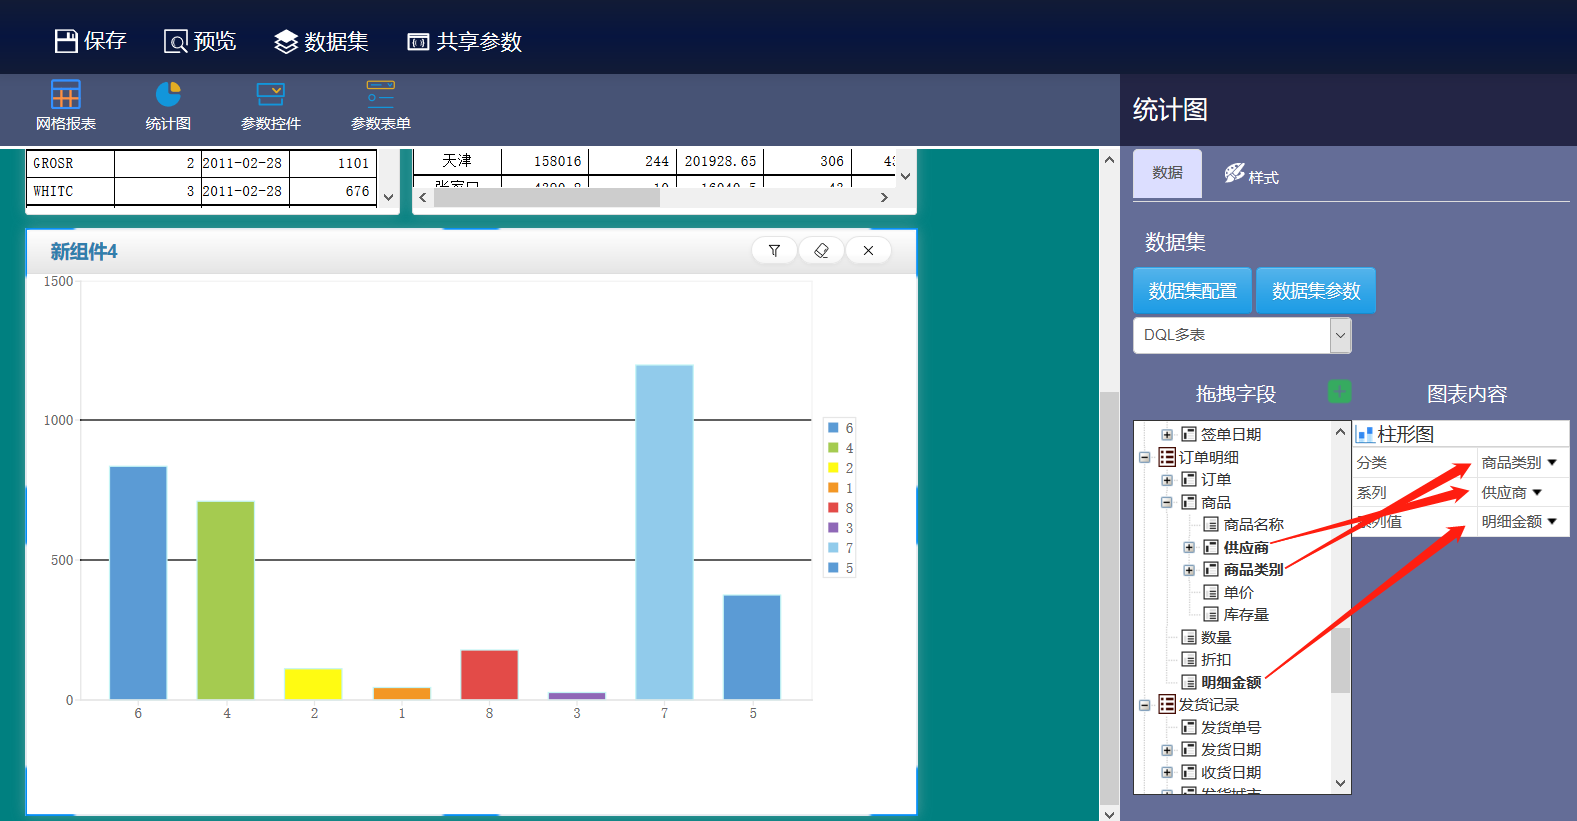The width and height of the screenshot is (1577, 821).
Task: Click the 数据集配置 button
Action: coord(1192,291)
